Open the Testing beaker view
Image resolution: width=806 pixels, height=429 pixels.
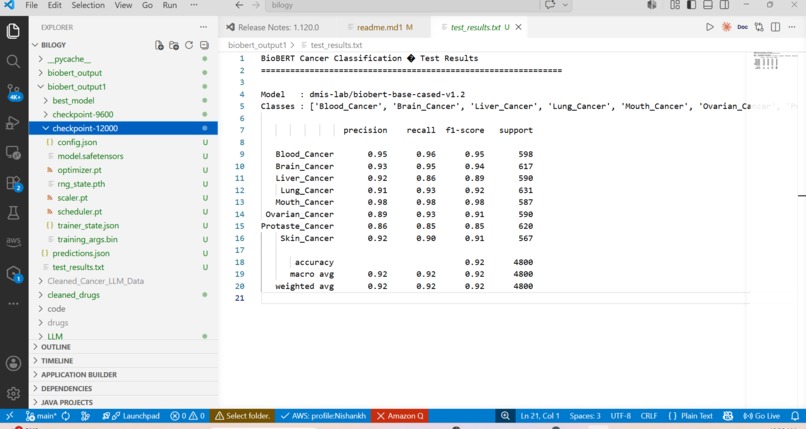tap(13, 213)
